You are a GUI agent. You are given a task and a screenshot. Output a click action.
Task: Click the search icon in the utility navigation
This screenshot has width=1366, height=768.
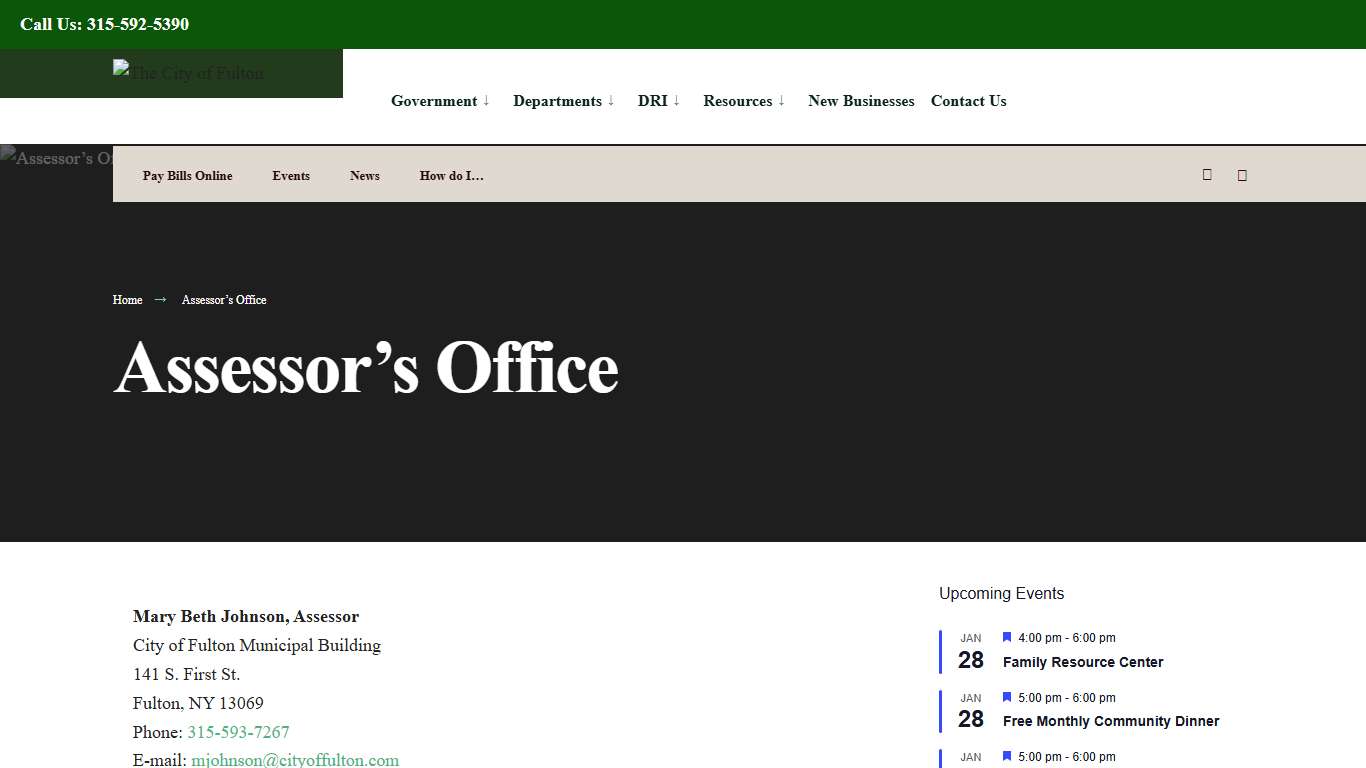[x=1207, y=174]
